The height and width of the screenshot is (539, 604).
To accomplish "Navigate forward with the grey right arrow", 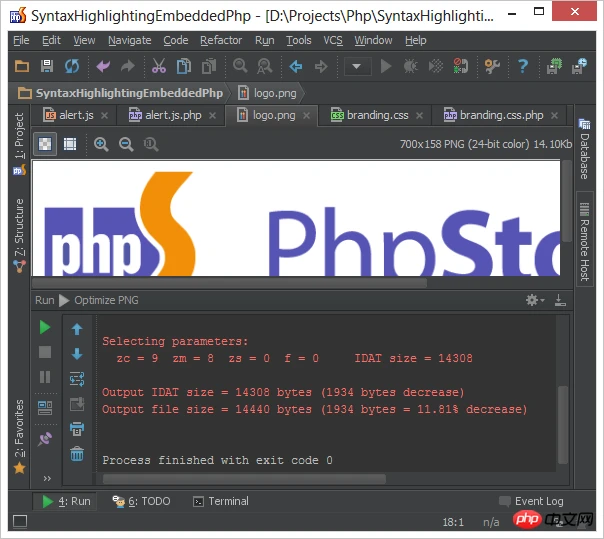I will pos(321,66).
